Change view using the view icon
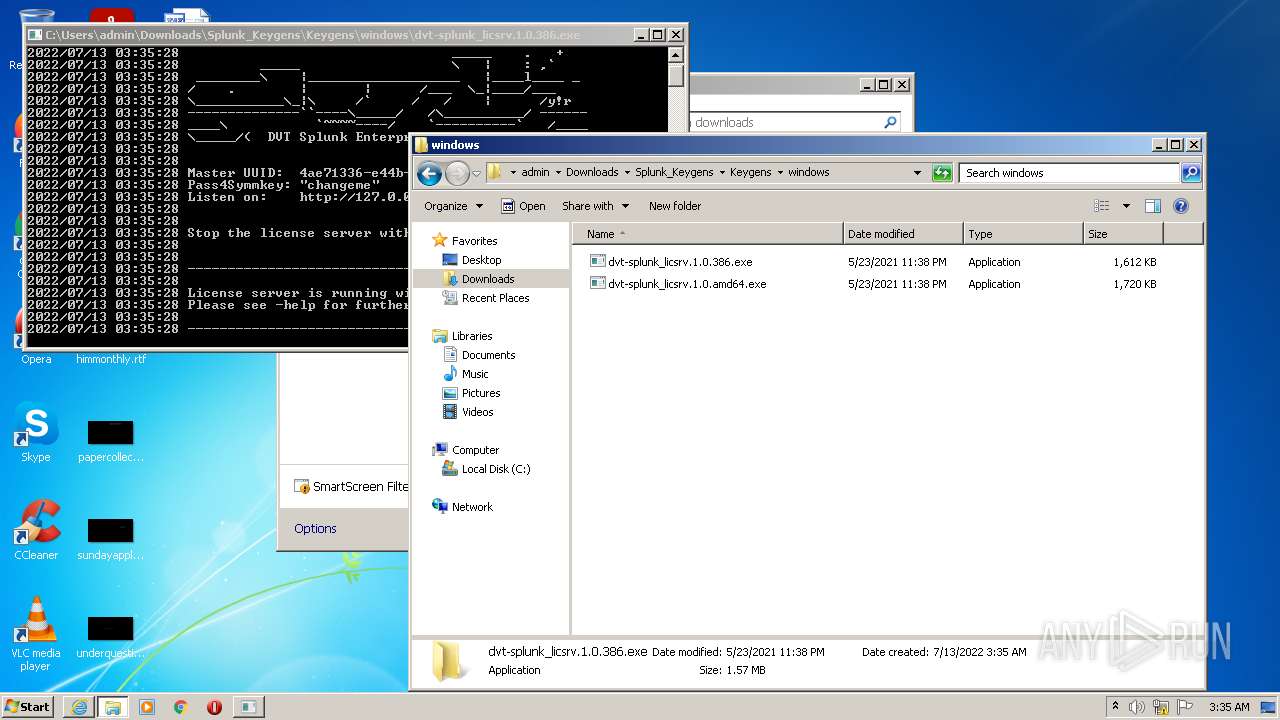 (1102, 206)
